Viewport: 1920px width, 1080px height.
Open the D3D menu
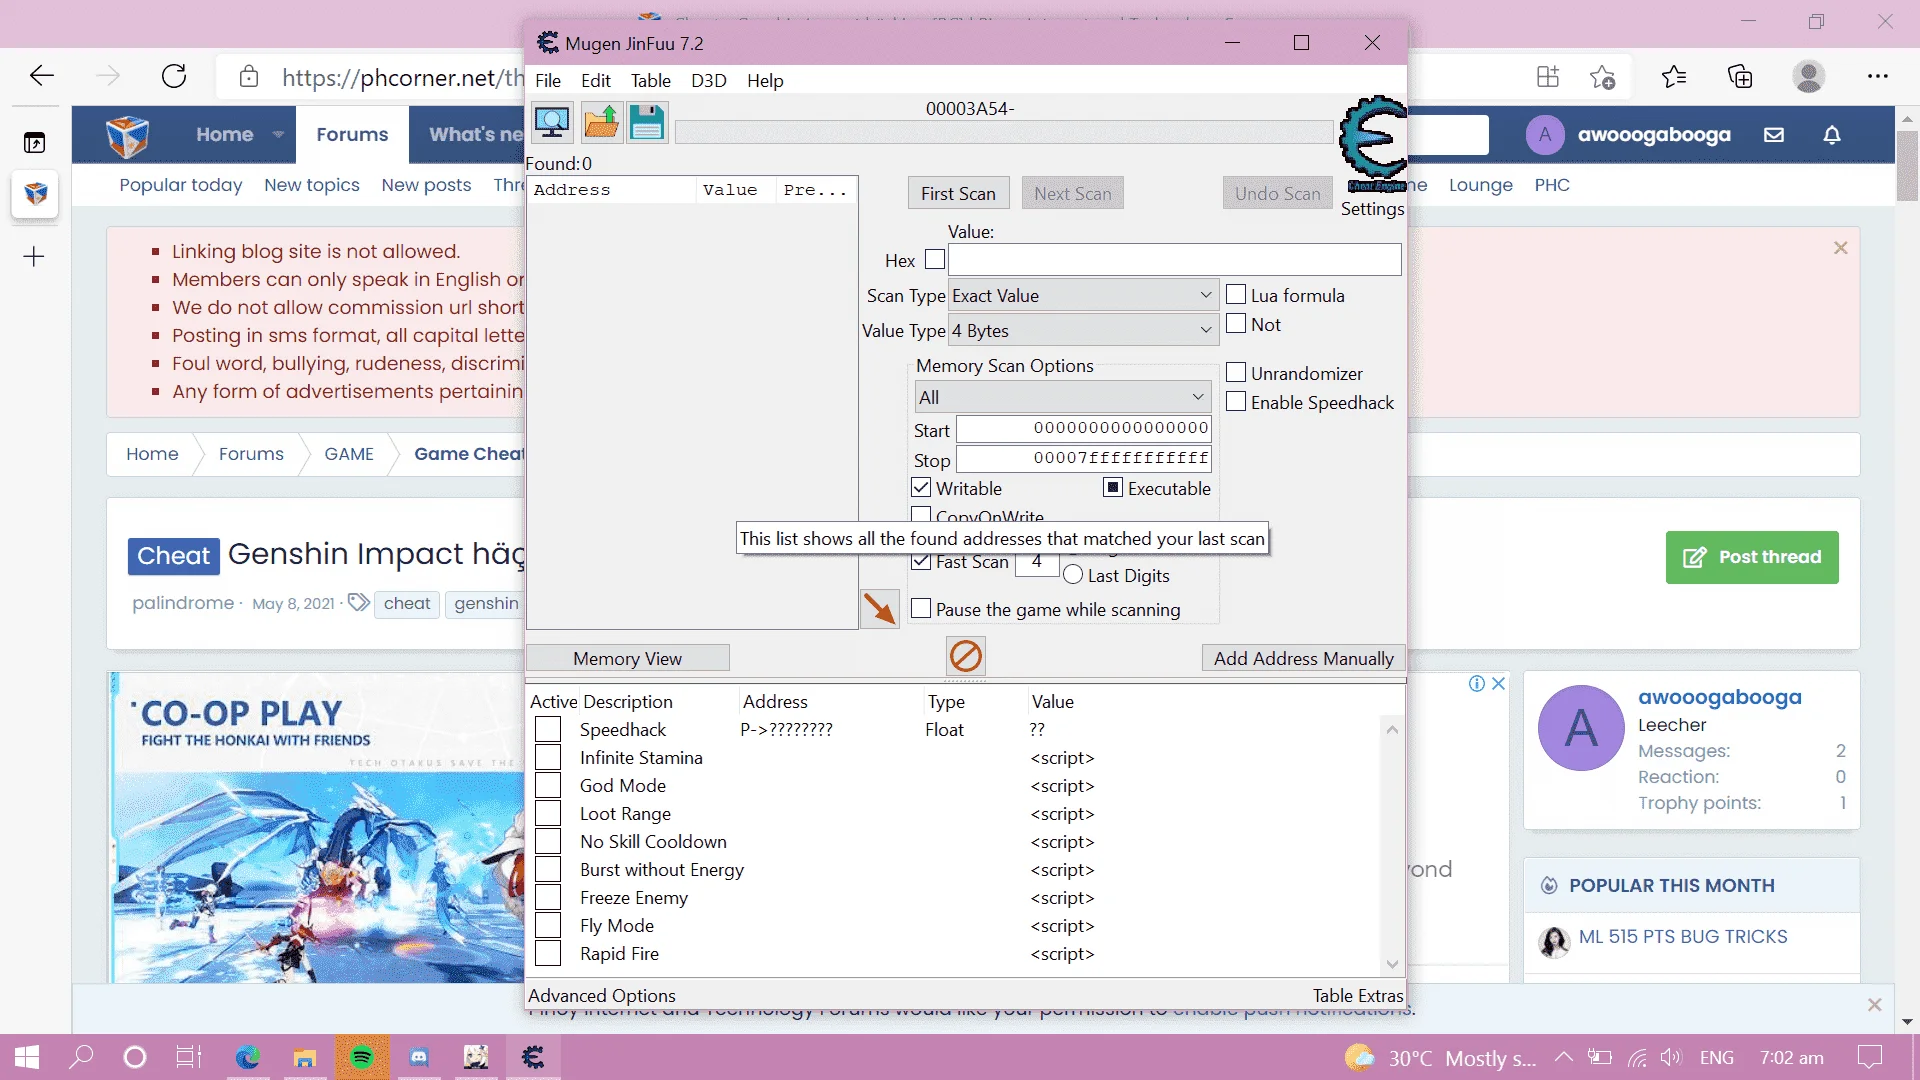709,81
